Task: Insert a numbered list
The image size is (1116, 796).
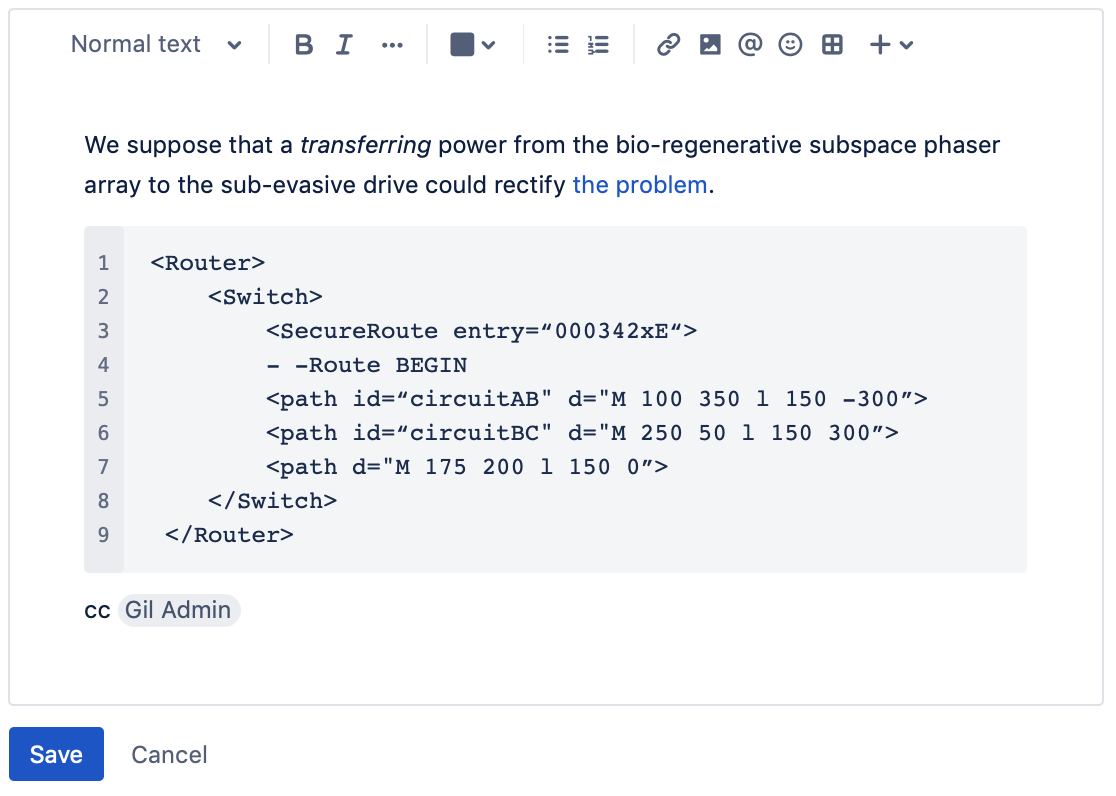Action: 598,45
